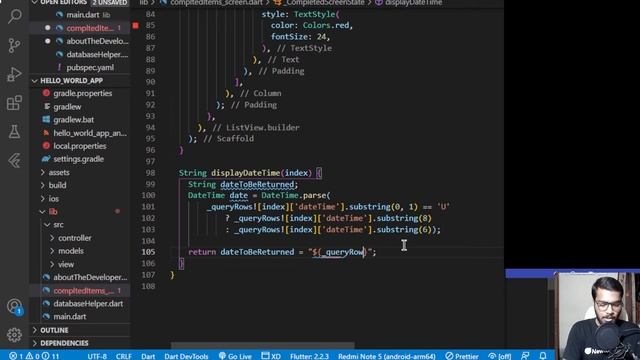The image size is (640, 360).
Task: Open local.properties file
Action: 80,146
